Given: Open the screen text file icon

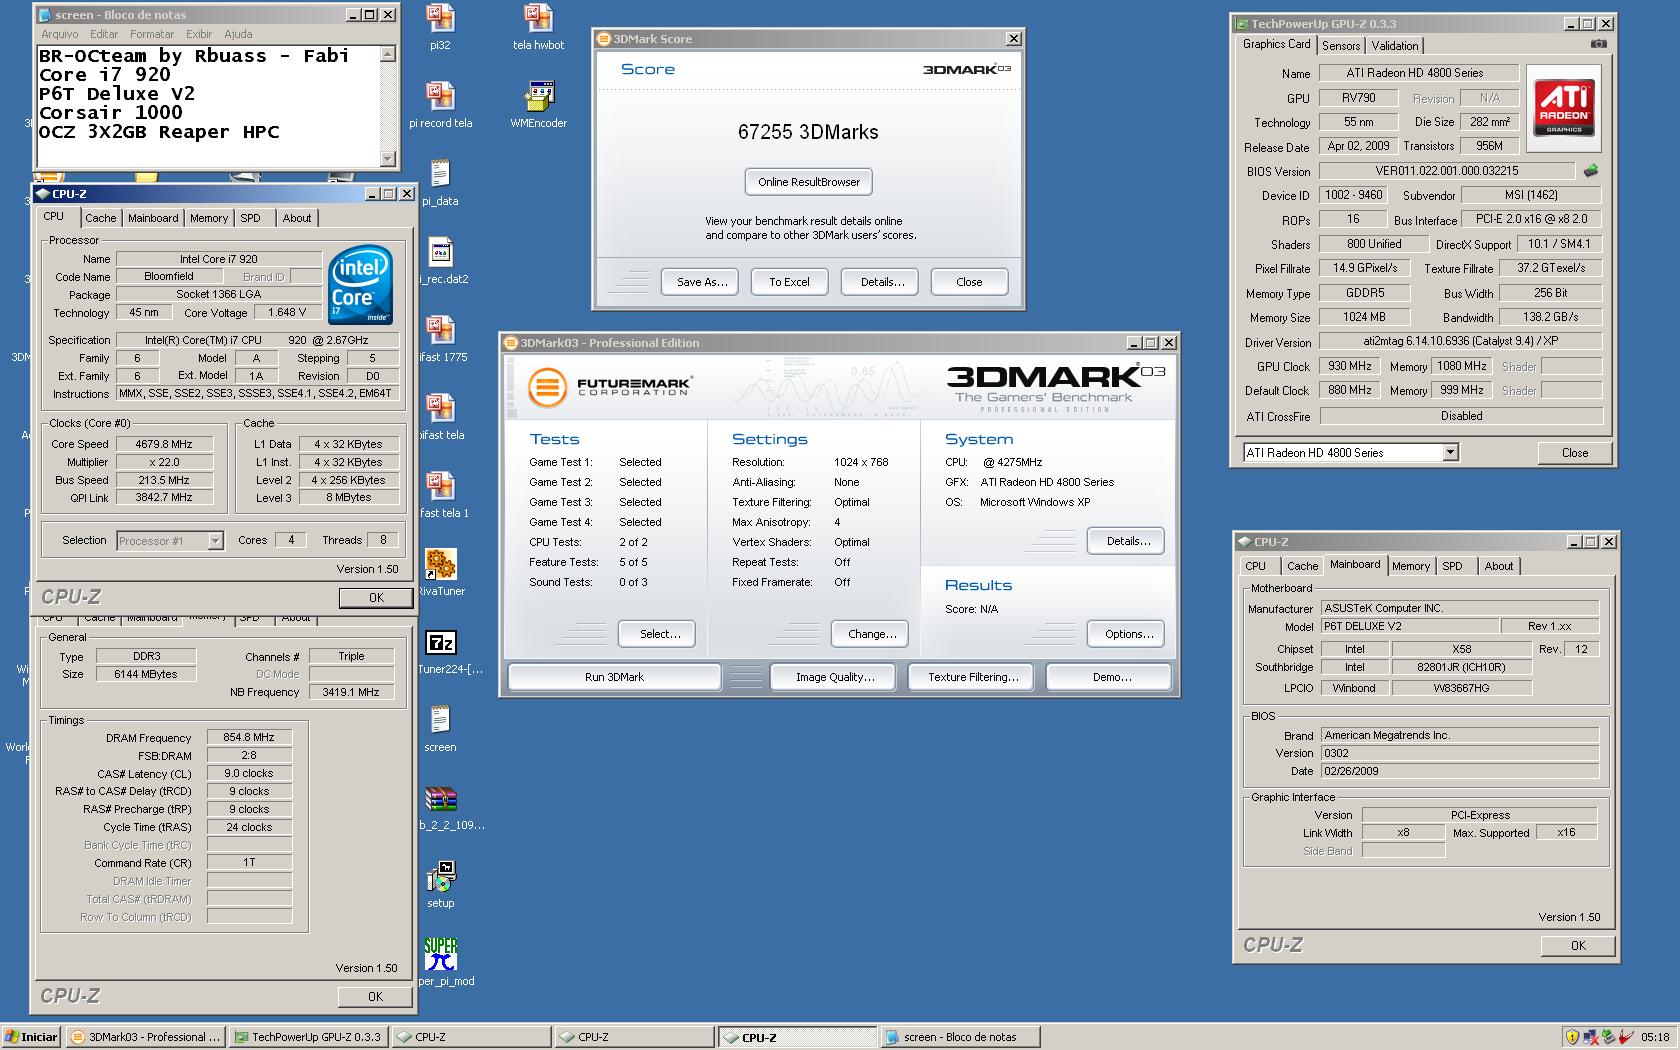Looking at the screenshot, I should [440, 720].
